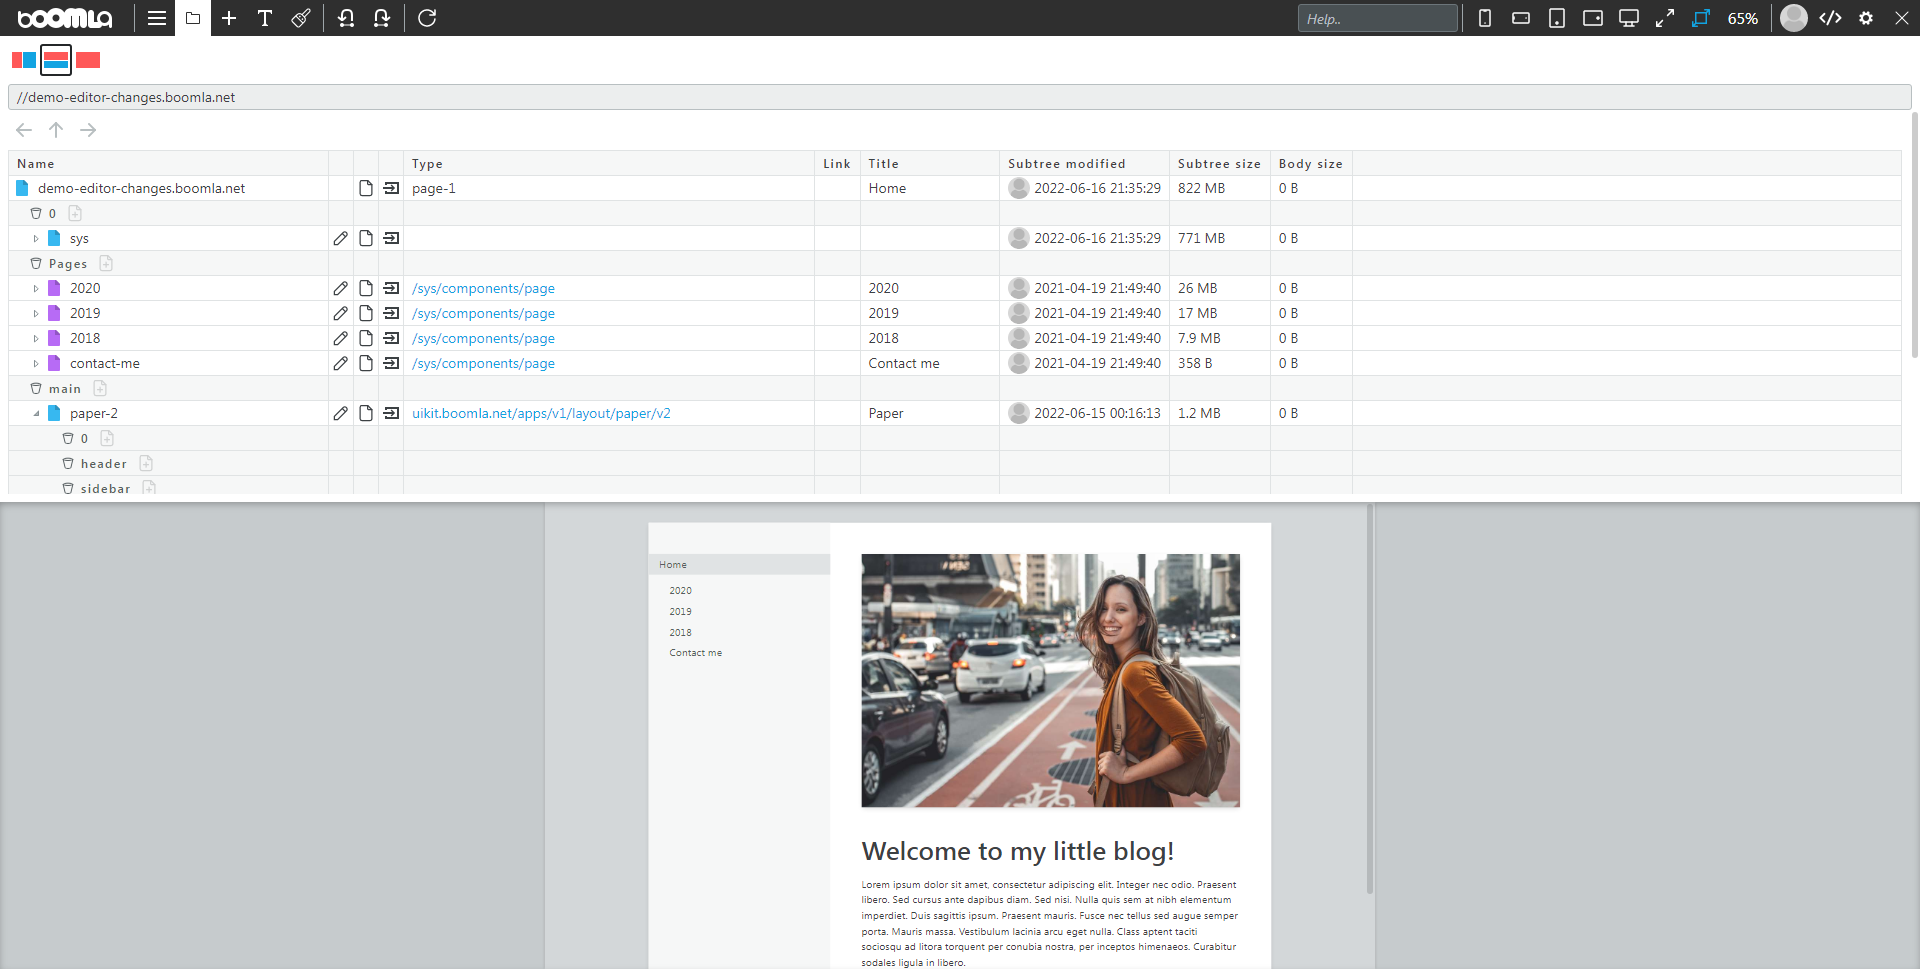Toggle edit mode on the paper-2 row
Screen dimensions: 1920x969
point(341,412)
